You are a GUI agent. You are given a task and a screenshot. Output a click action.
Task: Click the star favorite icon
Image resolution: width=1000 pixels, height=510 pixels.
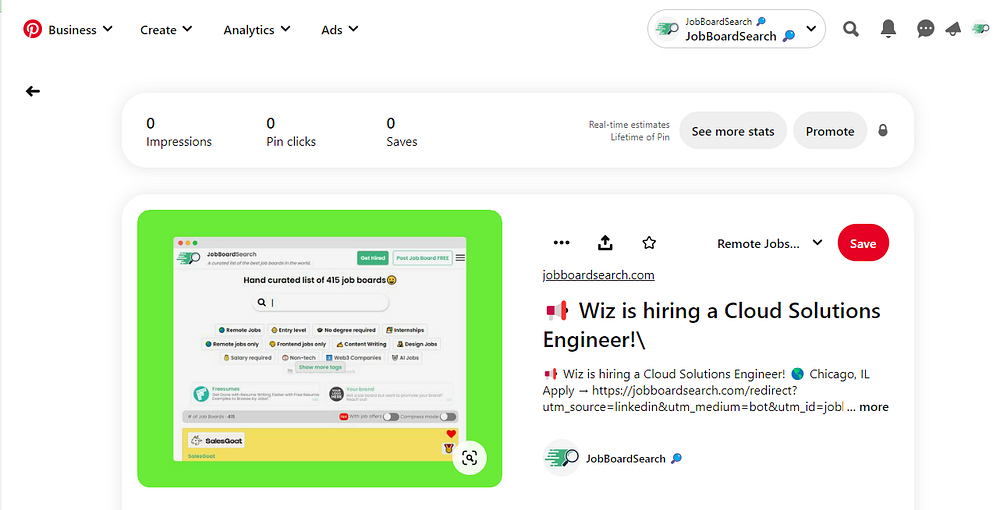point(649,243)
